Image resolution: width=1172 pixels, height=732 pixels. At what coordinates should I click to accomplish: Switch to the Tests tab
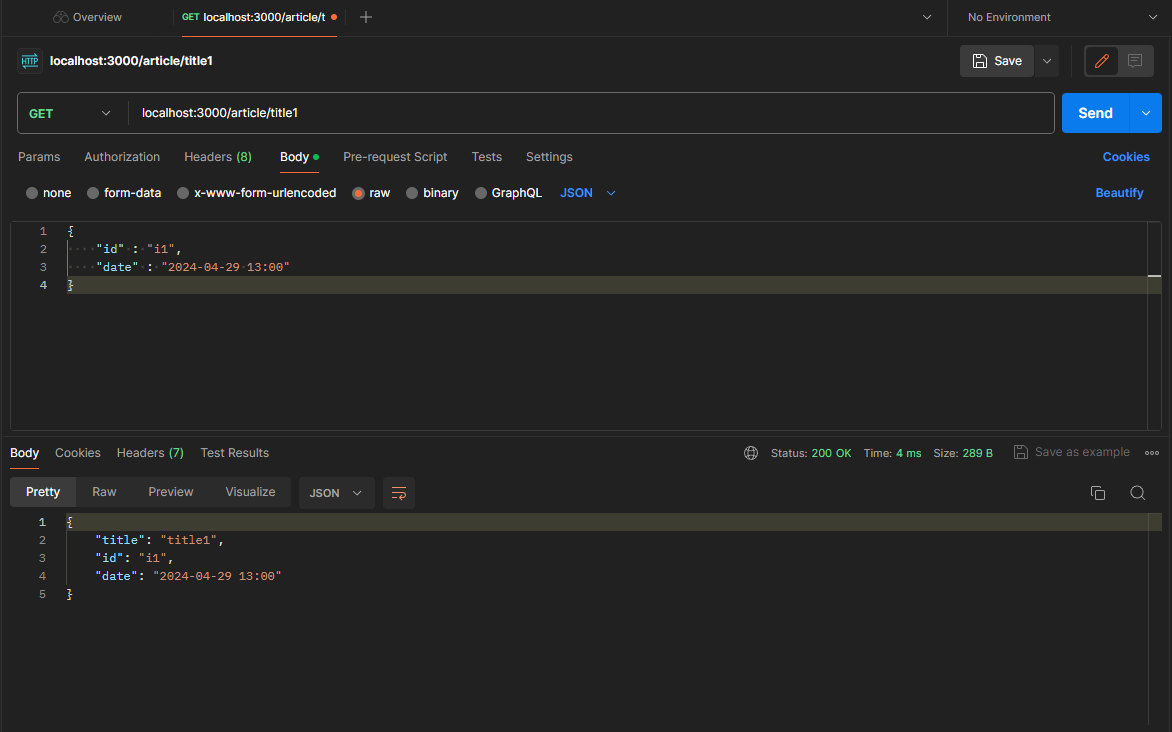point(487,157)
